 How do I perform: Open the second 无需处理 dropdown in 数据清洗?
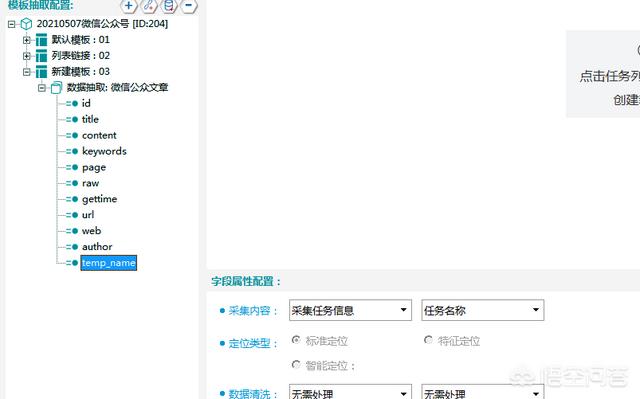pyautogui.click(x=482, y=392)
